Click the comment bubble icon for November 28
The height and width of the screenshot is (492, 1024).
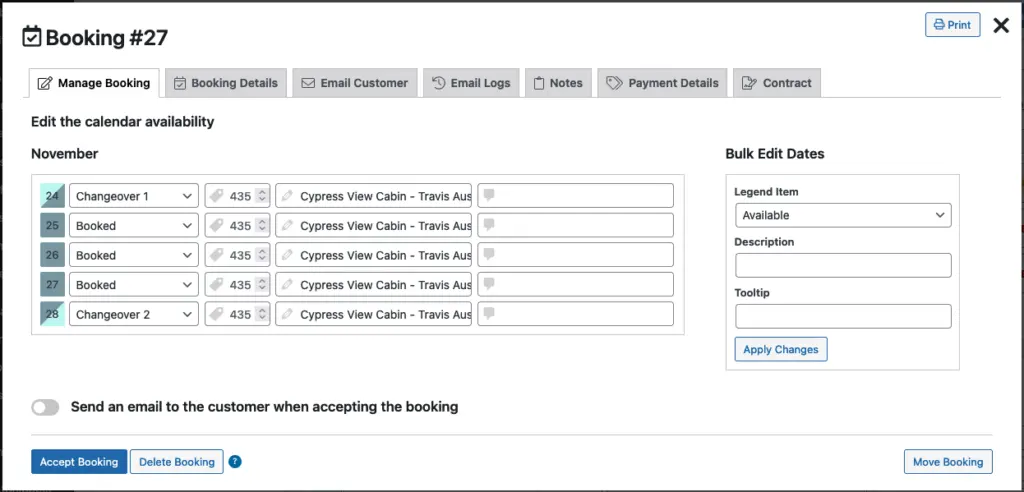[x=489, y=314]
